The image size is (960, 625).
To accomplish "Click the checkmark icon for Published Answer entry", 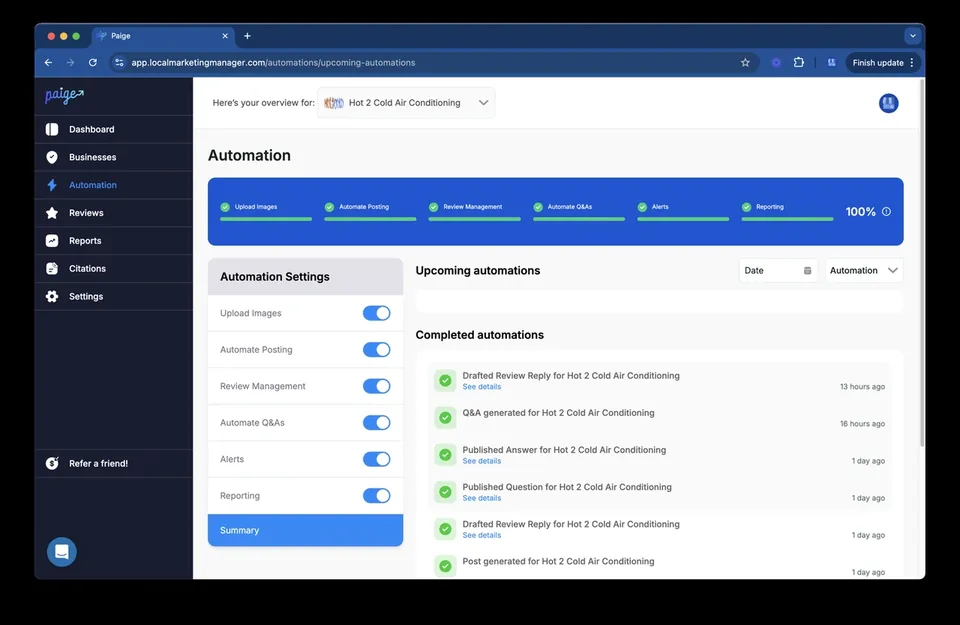I will pos(446,455).
